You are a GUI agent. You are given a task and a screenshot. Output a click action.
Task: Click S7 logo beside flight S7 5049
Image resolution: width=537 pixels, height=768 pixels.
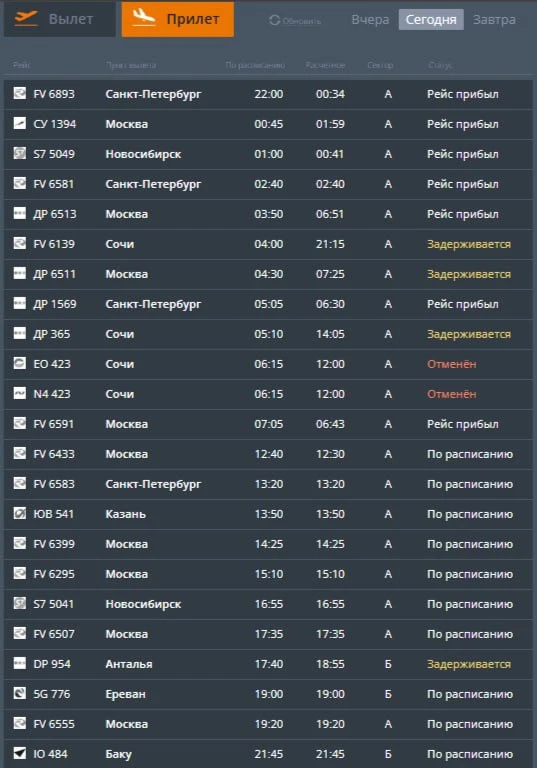pyautogui.click(x=20, y=153)
